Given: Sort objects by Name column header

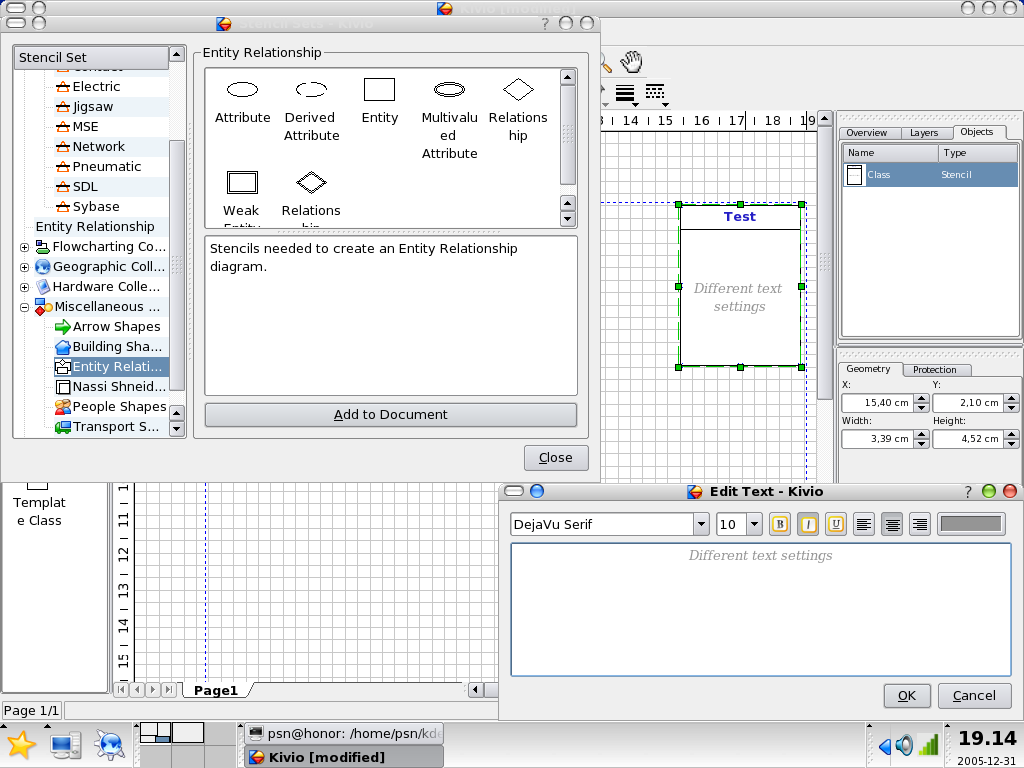Looking at the screenshot, I should [x=891, y=153].
